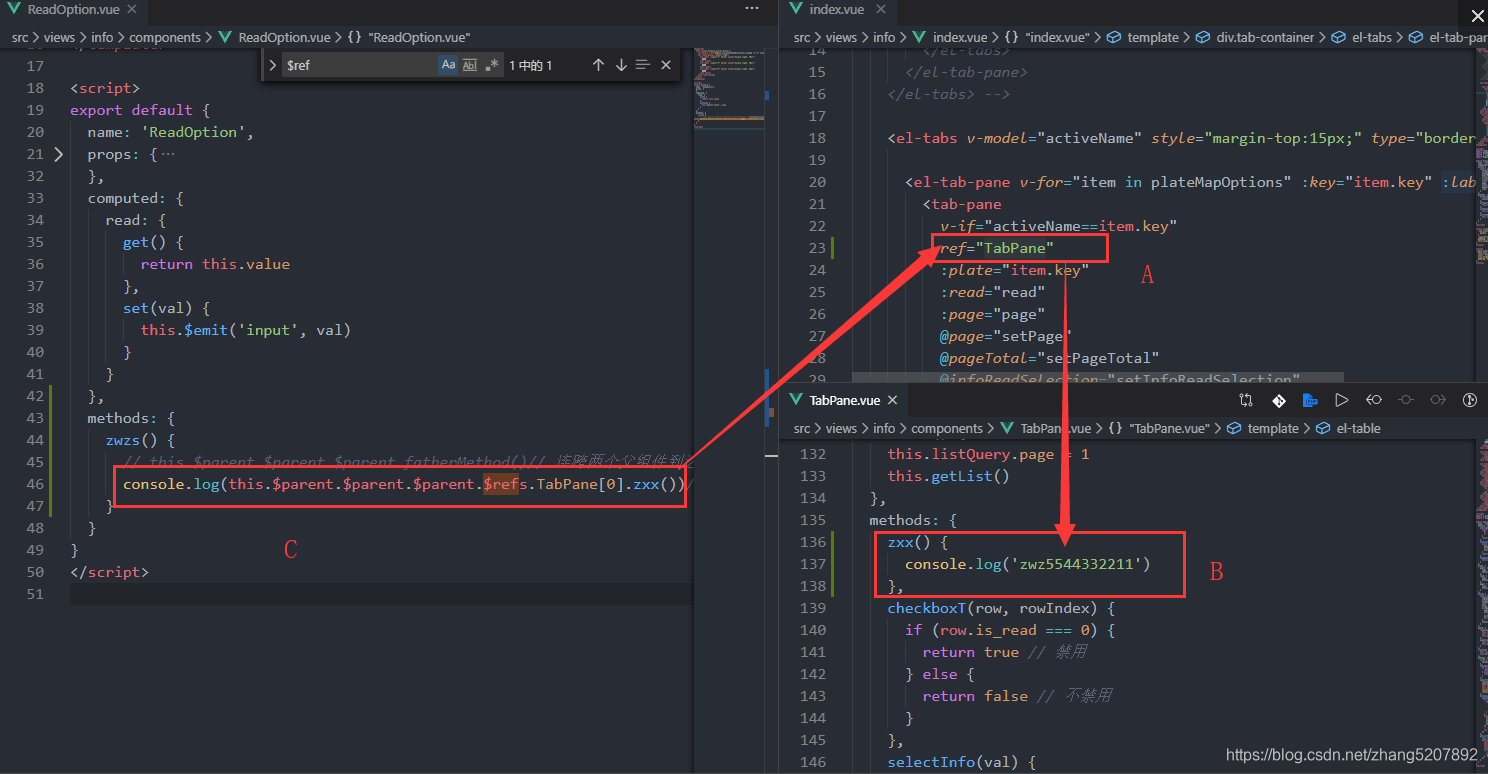Open More Actions menu of ReadOption editor
Viewport: 1488px width, 774px height.
click(752, 9)
